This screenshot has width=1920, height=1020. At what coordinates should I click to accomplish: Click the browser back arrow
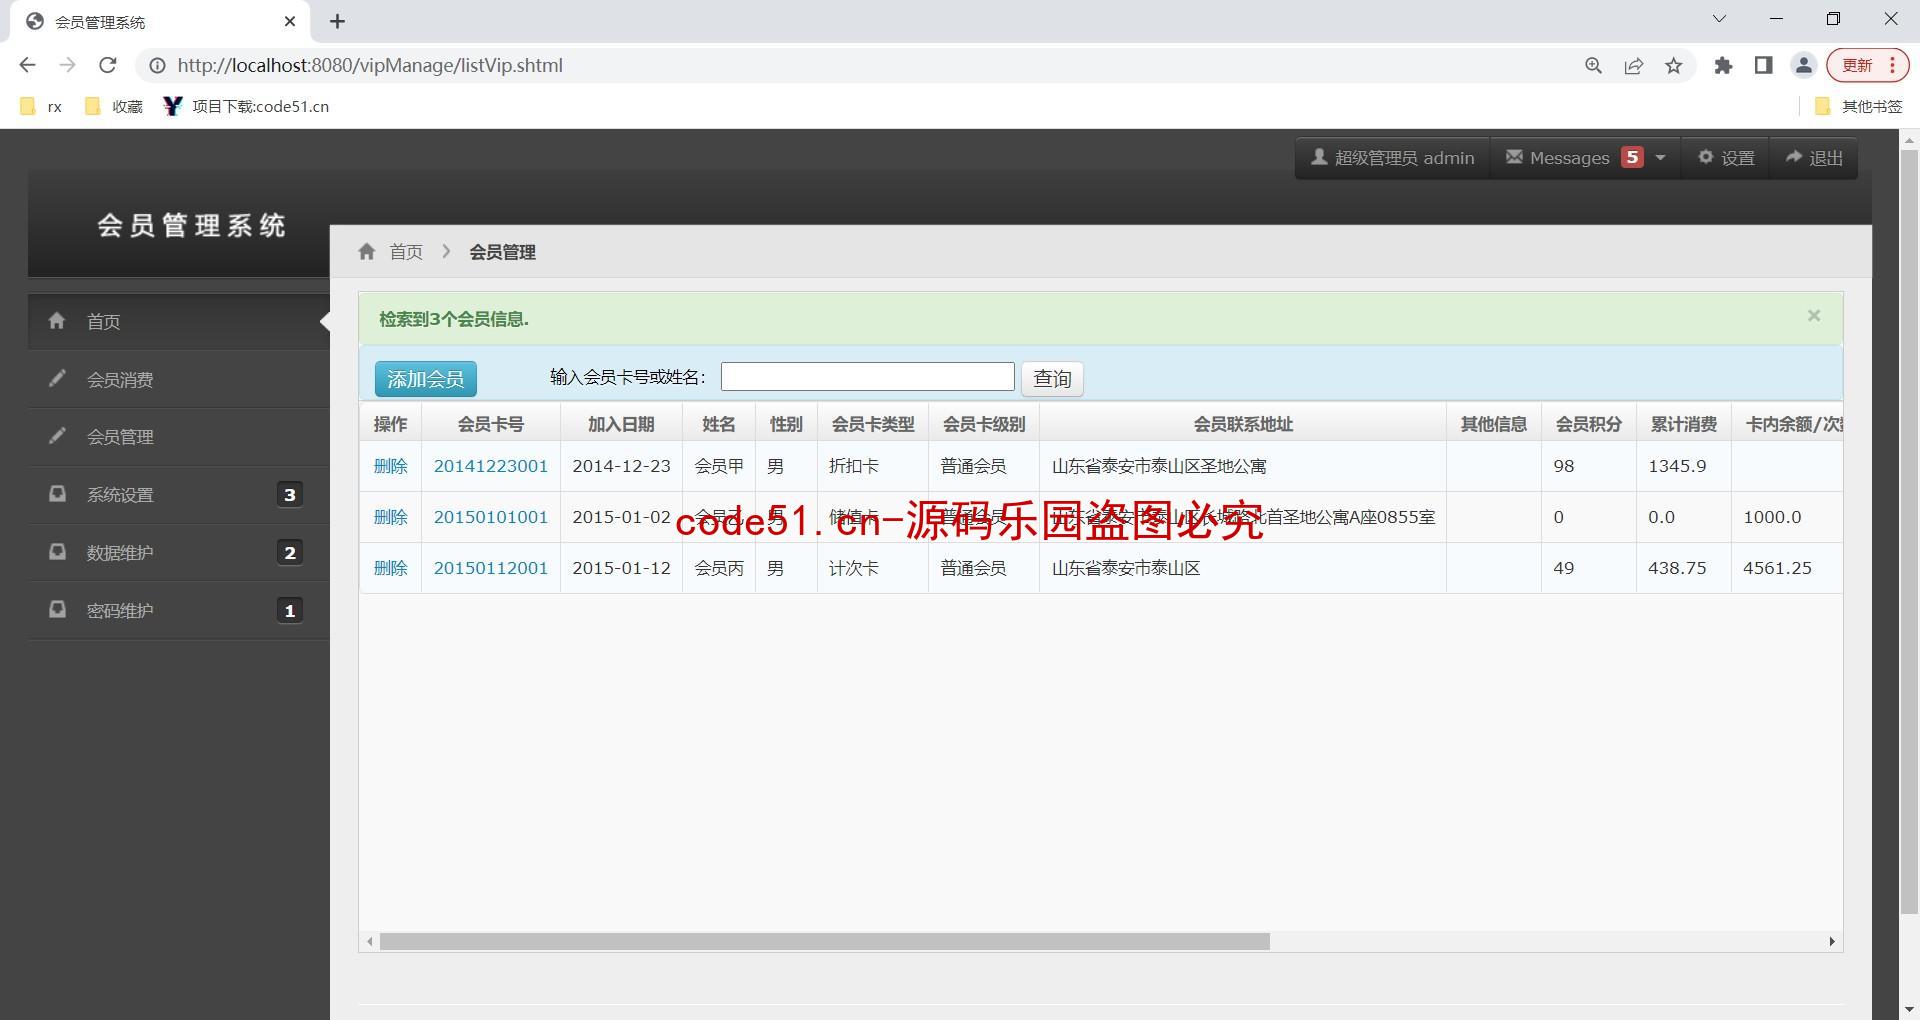tap(27, 65)
